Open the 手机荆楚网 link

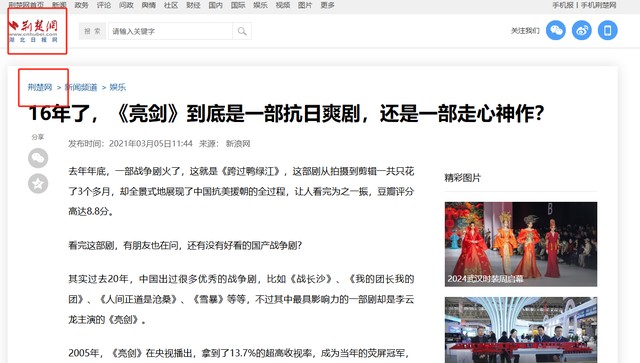(598, 5)
